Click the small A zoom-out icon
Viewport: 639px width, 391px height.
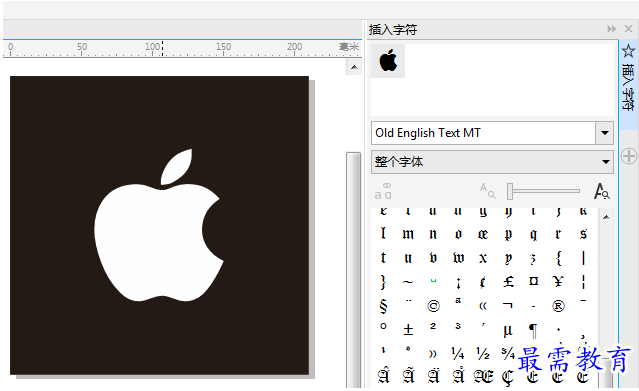coord(487,190)
